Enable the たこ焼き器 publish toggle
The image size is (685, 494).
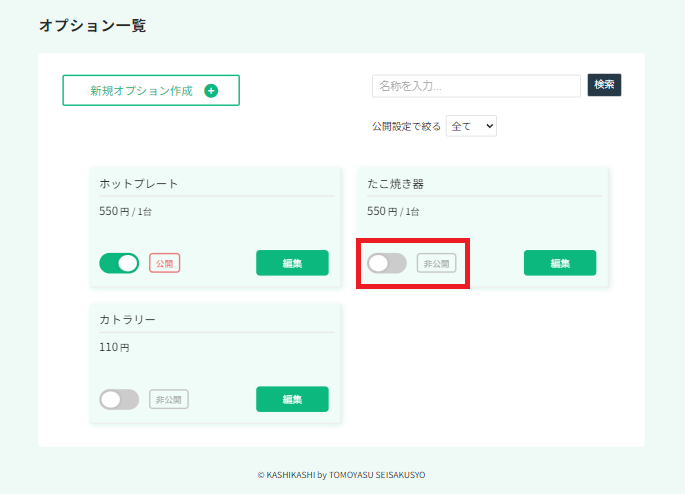click(x=387, y=263)
